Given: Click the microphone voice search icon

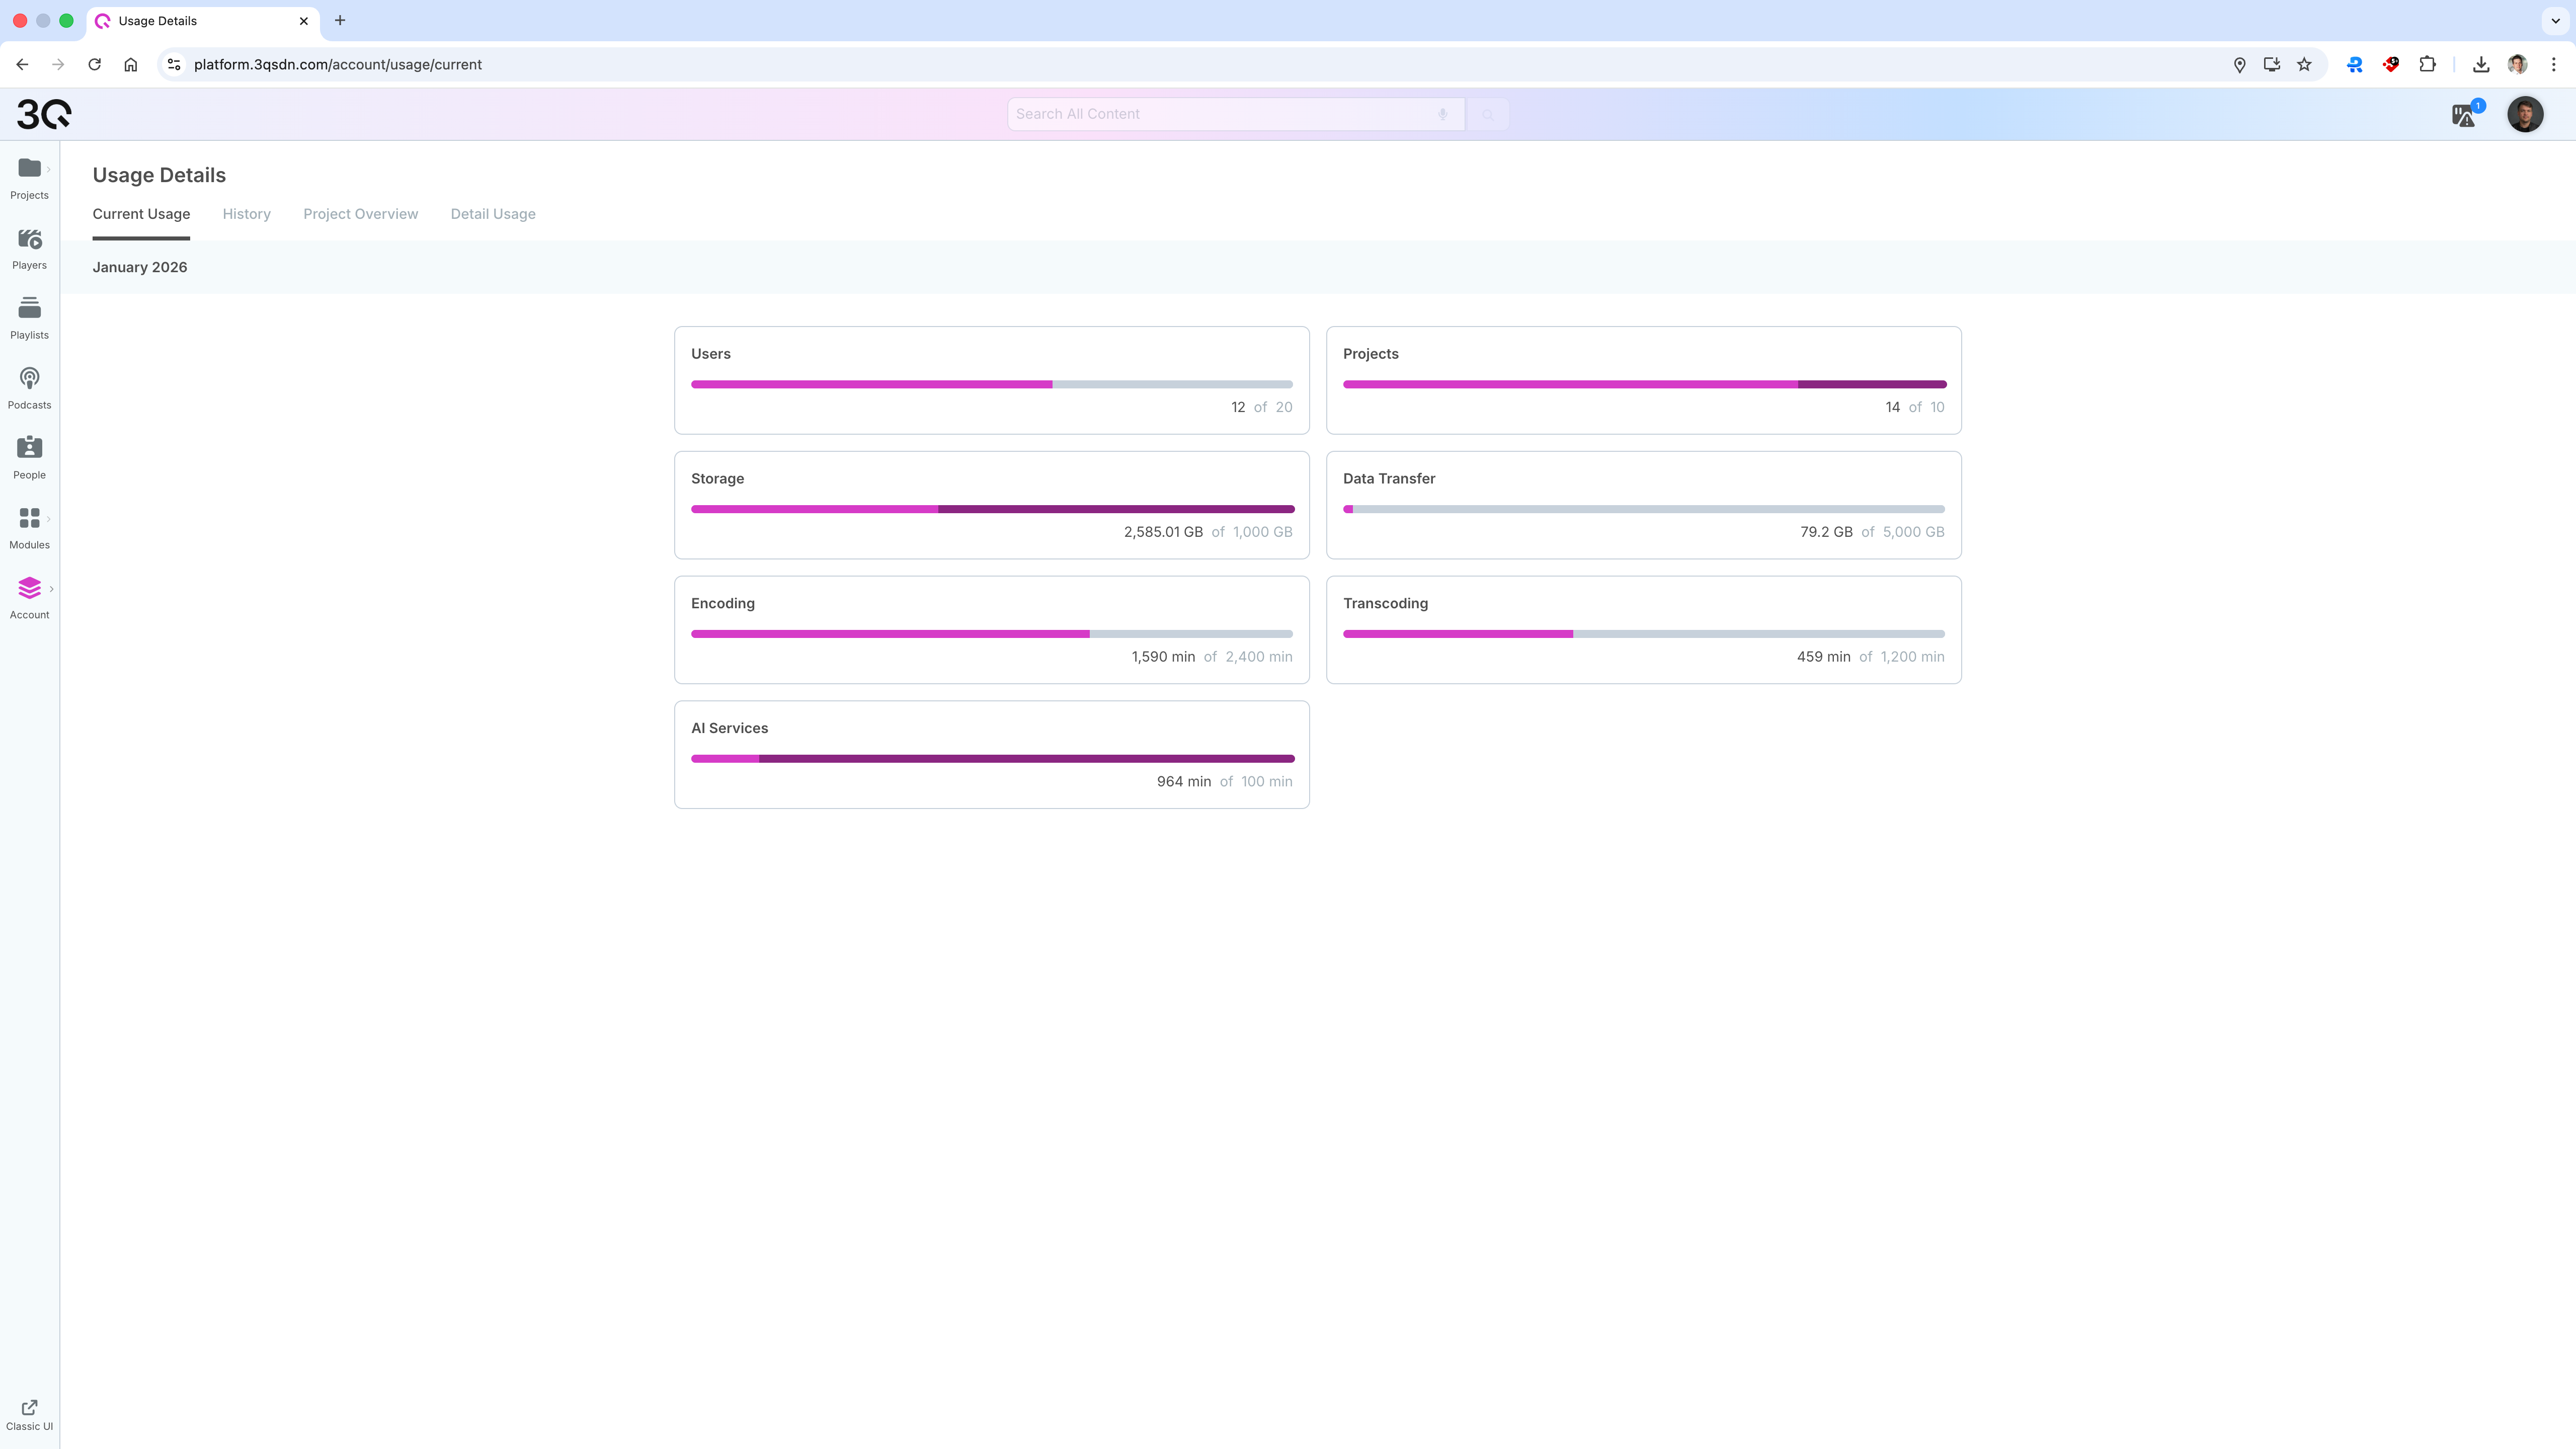Looking at the screenshot, I should pyautogui.click(x=1442, y=114).
